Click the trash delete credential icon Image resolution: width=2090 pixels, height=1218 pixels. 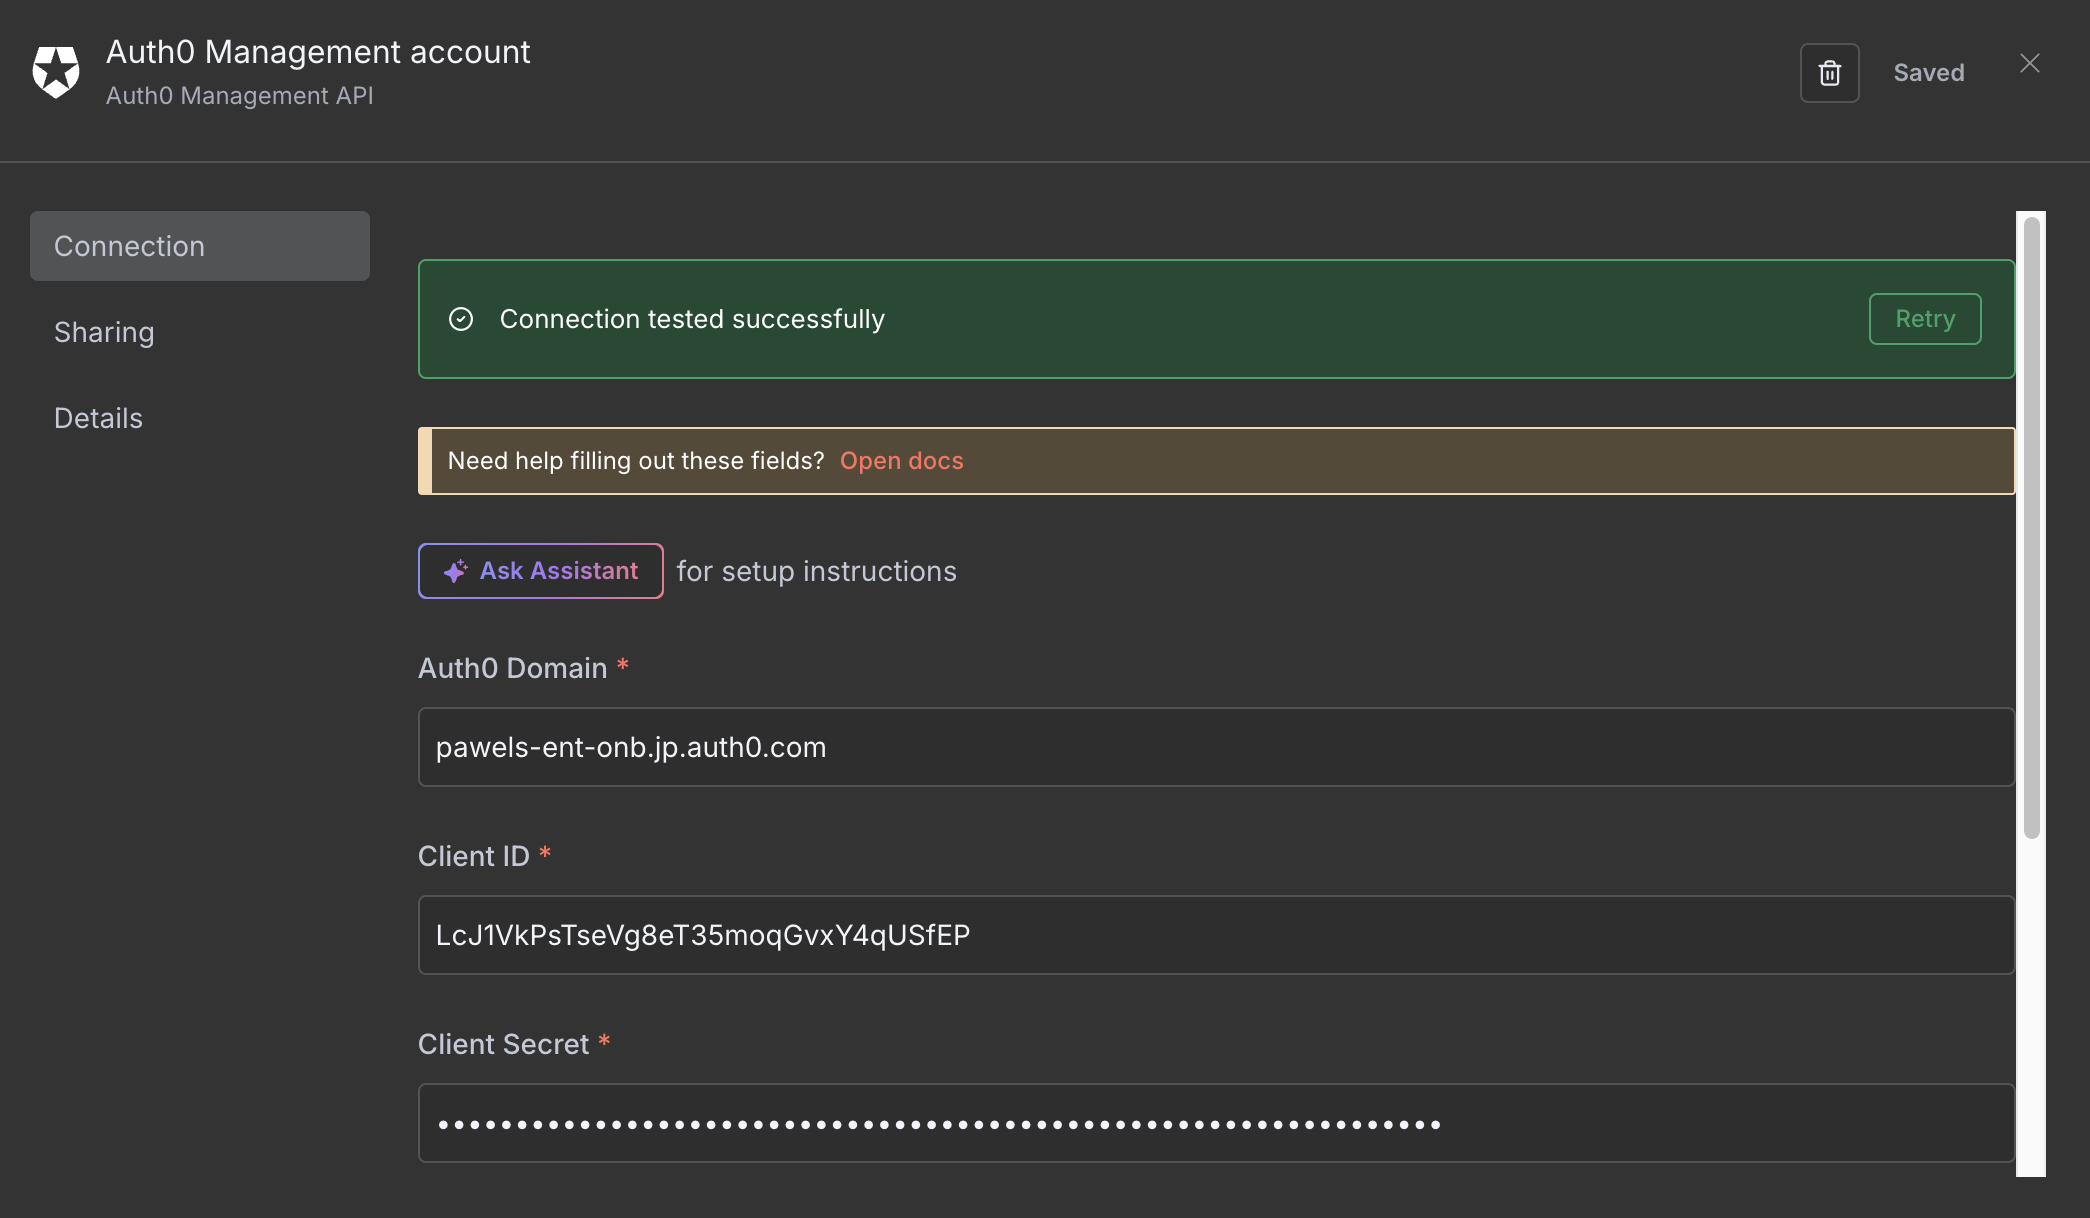point(1829,73)
